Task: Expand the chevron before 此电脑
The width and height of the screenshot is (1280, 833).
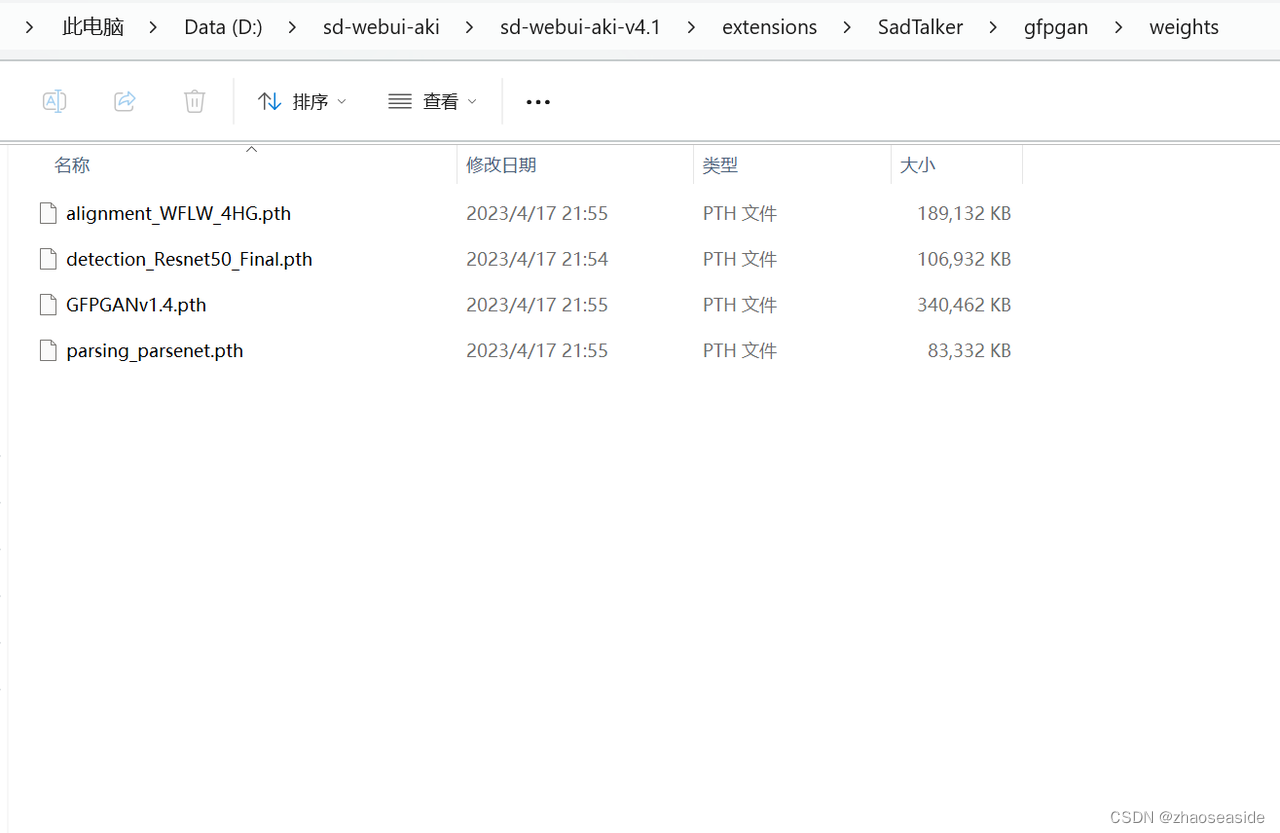Action: [x=30, y=27]
